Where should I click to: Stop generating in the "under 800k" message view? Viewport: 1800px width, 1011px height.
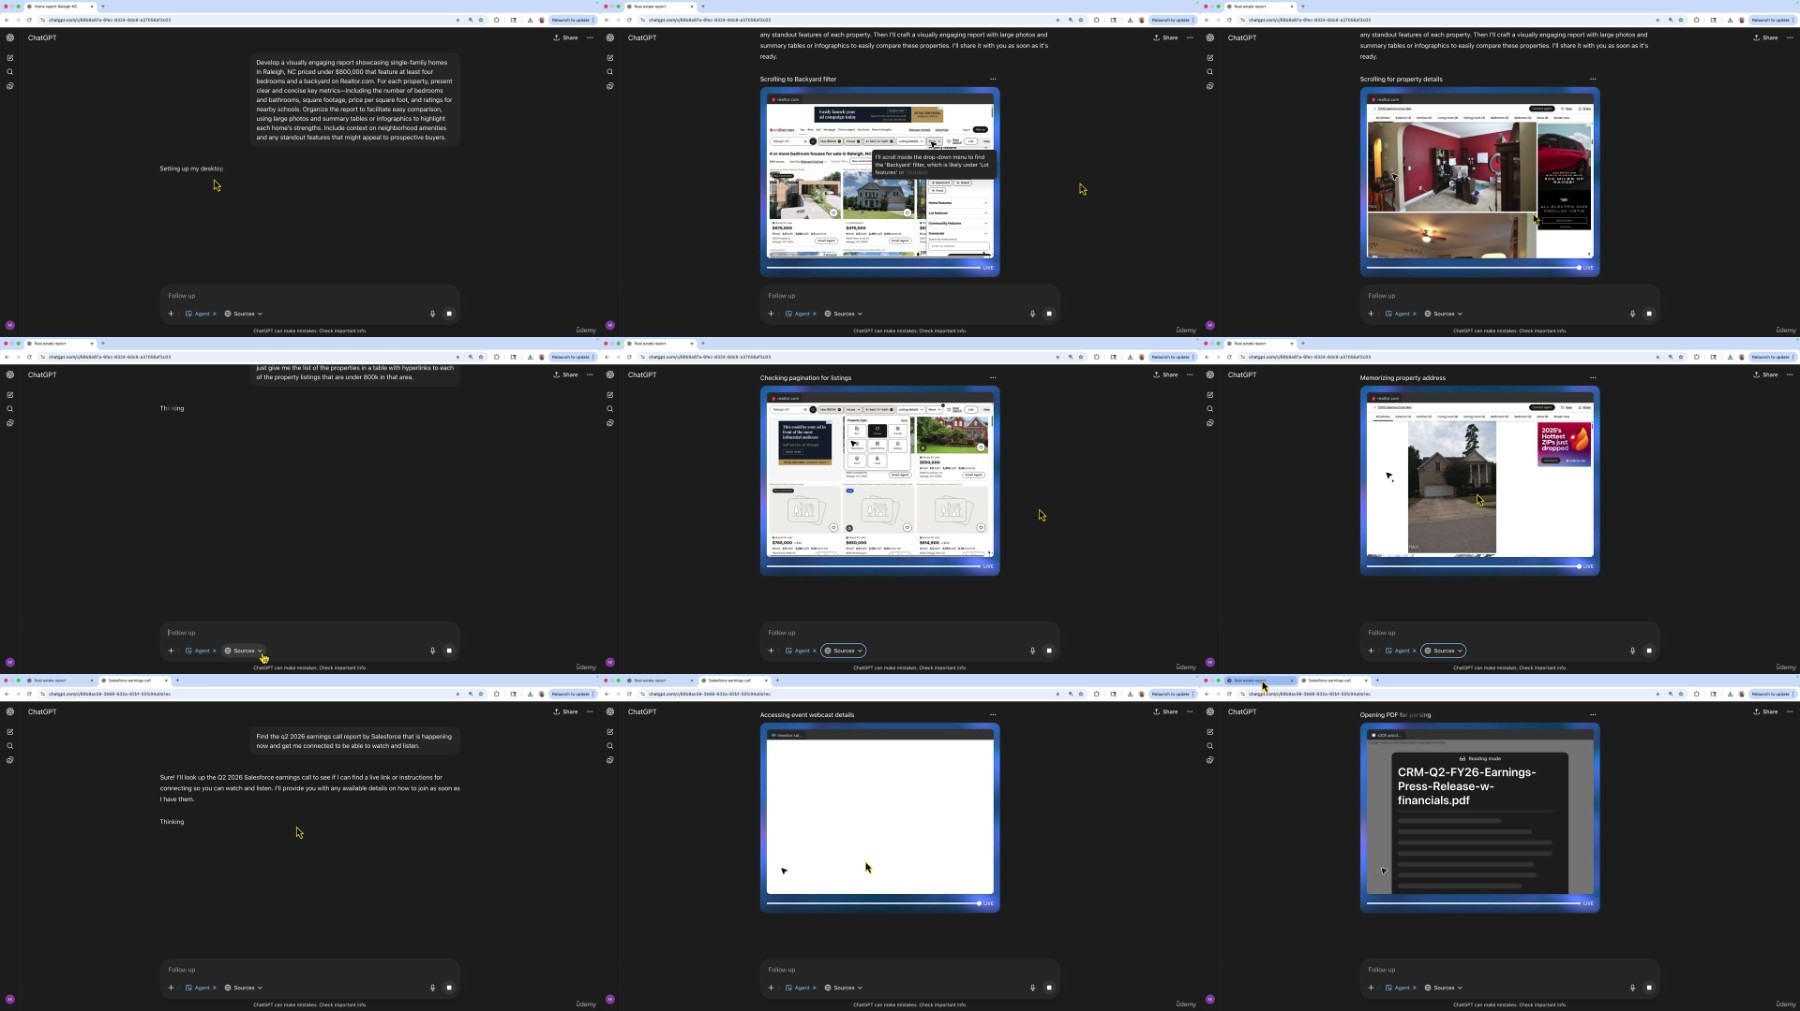[x=449, y=651]
